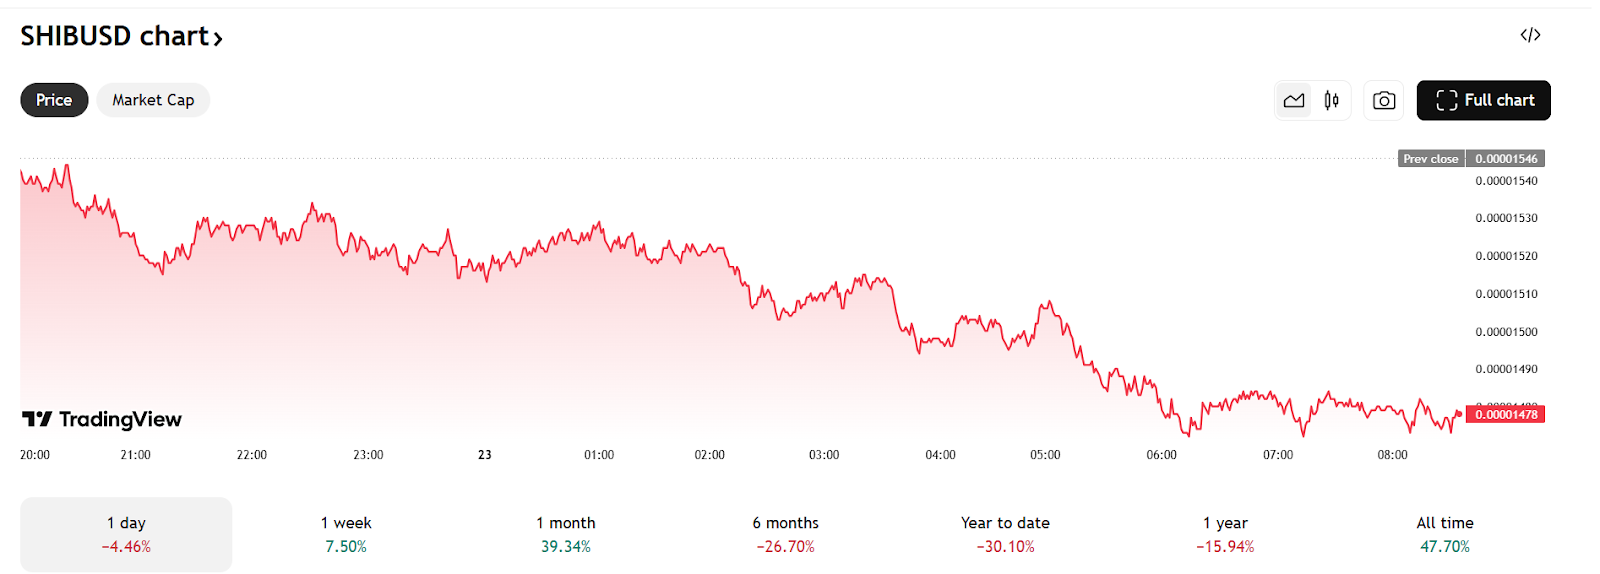Viewport: 1600px width, 574px height.
Task: Select the Price toggle
Action: tap(54, 100)
